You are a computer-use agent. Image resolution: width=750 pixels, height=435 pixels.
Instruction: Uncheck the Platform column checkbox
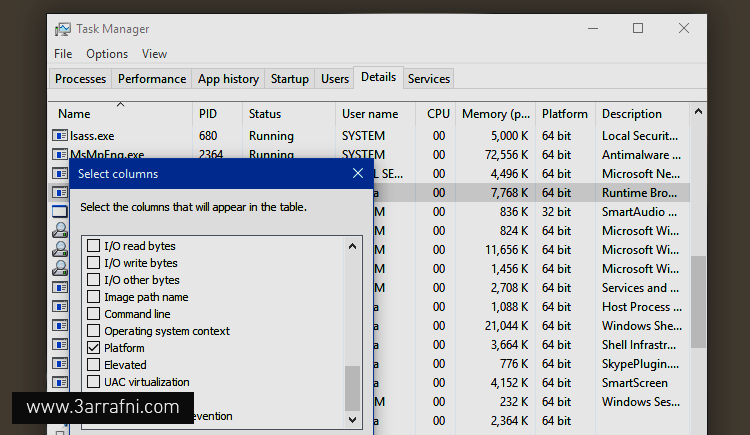(x=94, y=348)
